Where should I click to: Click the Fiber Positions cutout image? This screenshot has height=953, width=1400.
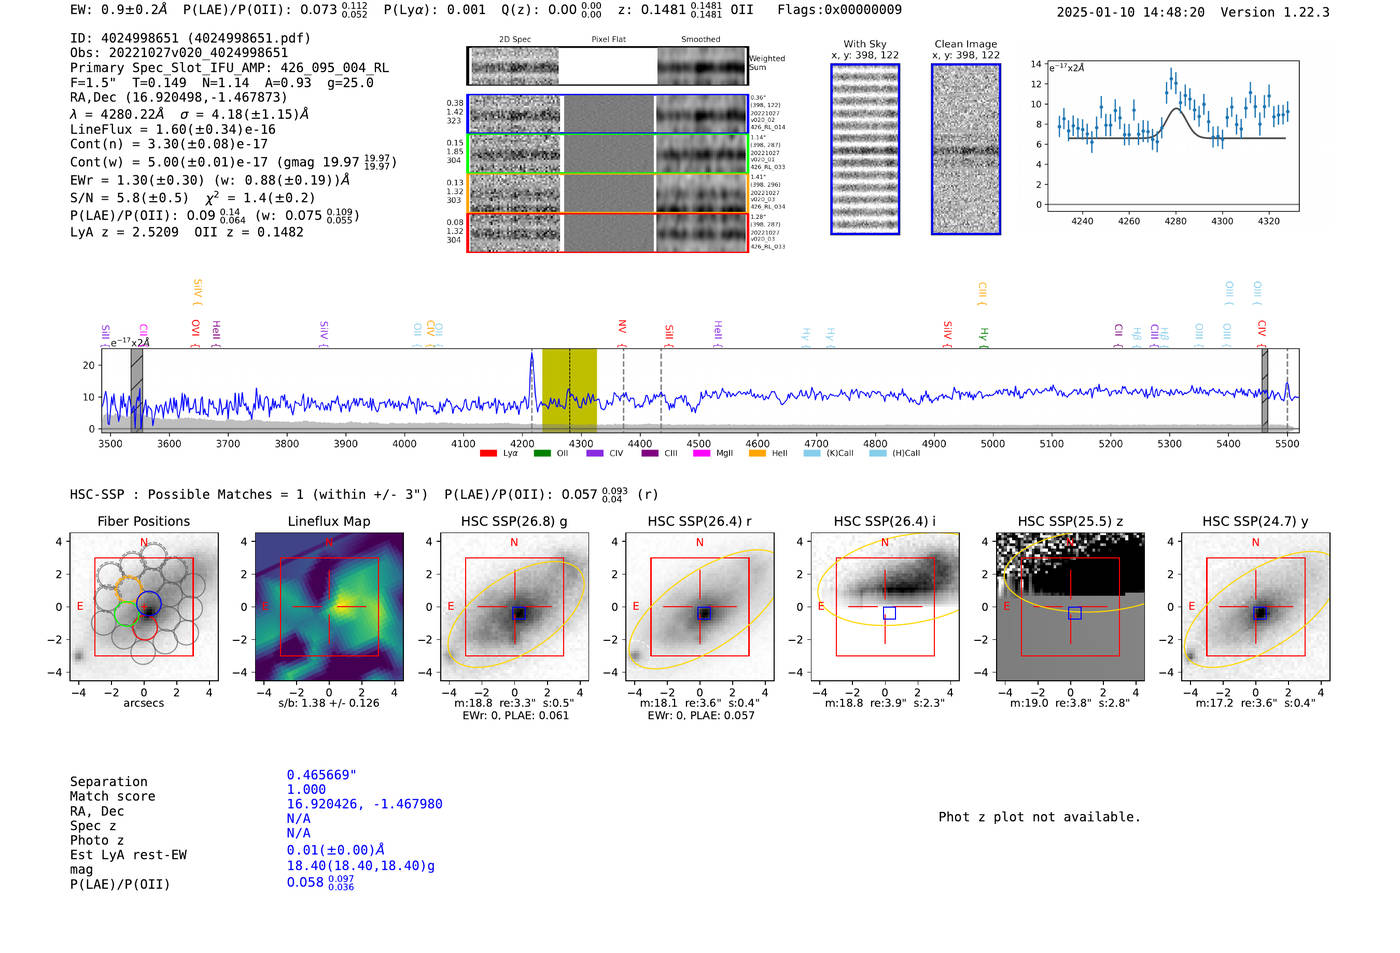coord(144,607)
